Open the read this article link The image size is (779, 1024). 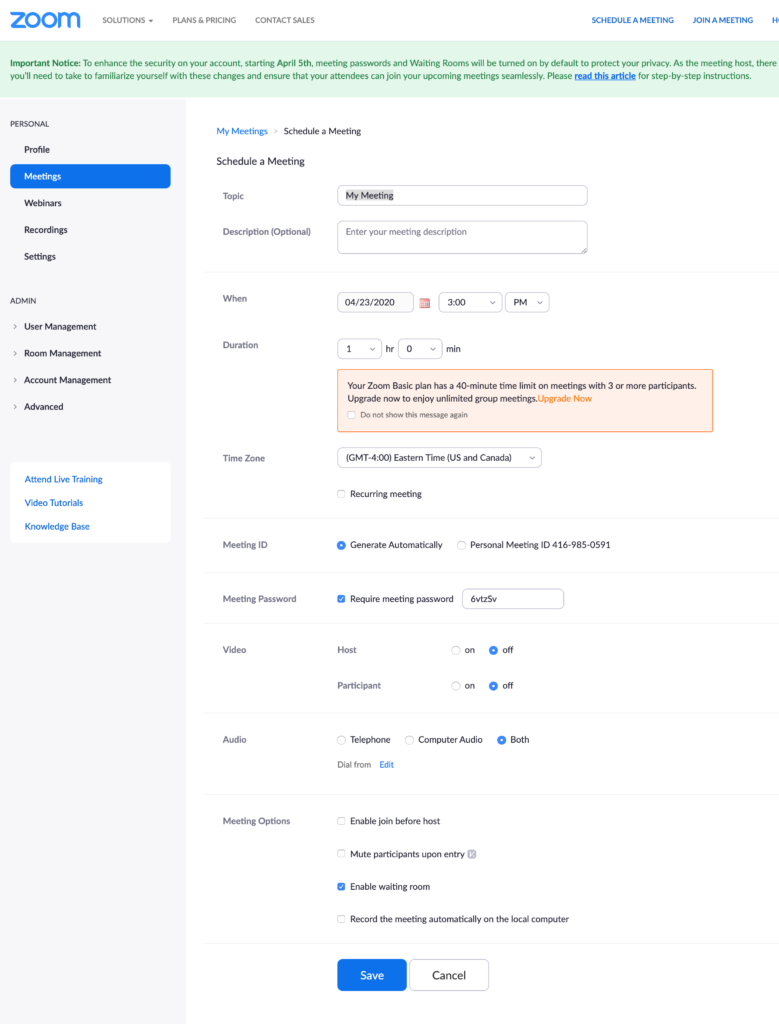click(605, 76)
